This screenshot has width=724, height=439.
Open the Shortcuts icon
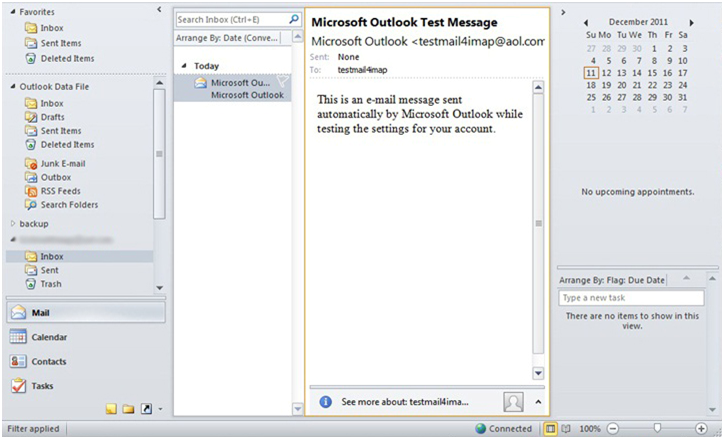(x=146, y=409)
